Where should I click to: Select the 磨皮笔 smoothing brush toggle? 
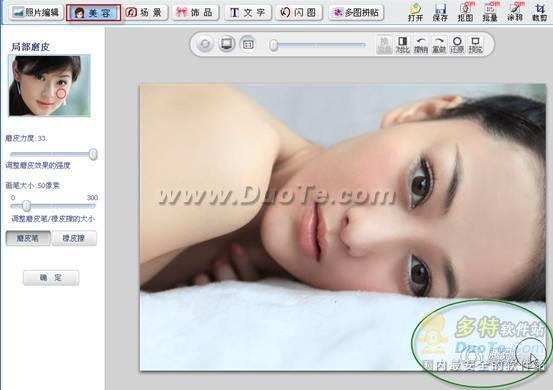click(28, 238)
